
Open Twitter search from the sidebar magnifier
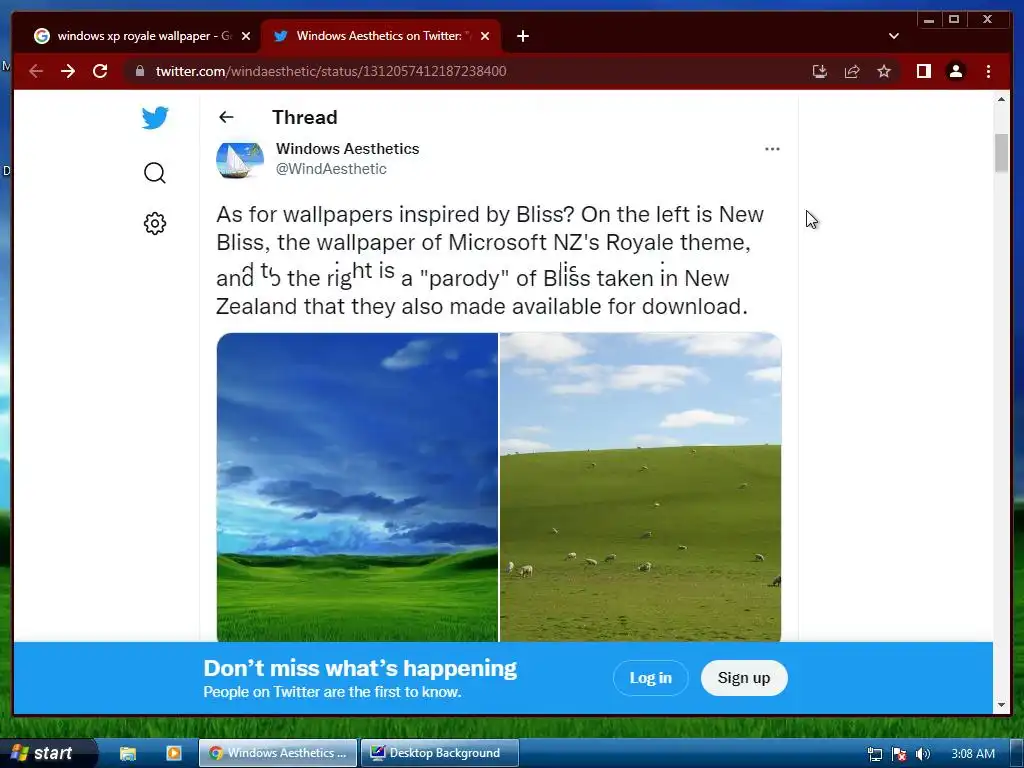(x=155, y=173)
